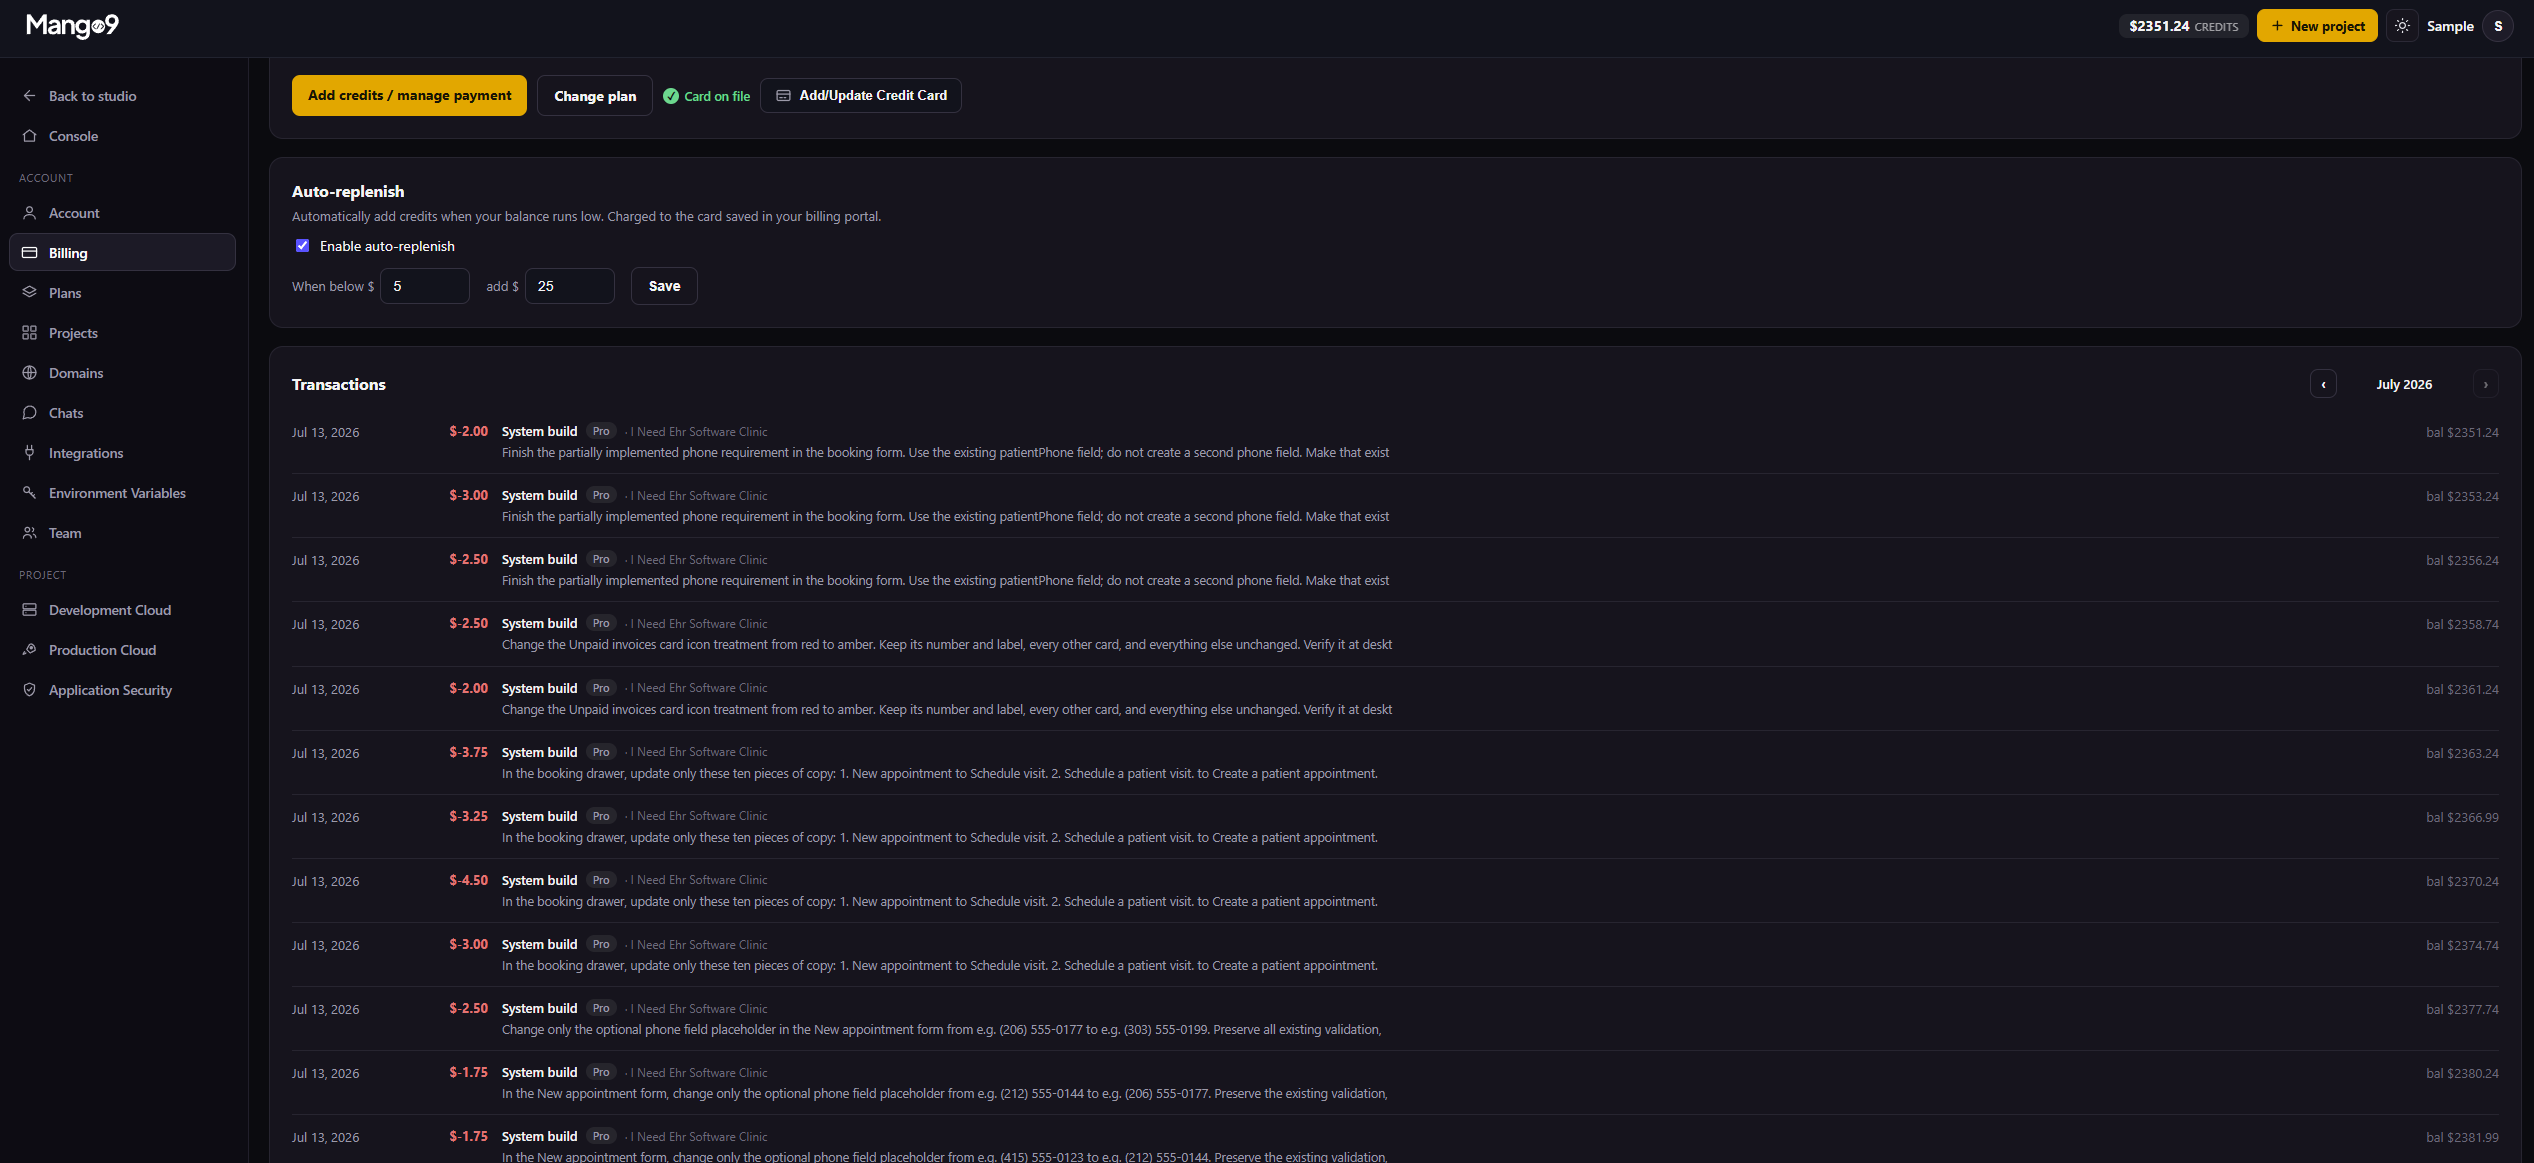Click the Billing card icon in sidebar
Viewport: 2534px width, 1163px height.
tap(30, 253)
